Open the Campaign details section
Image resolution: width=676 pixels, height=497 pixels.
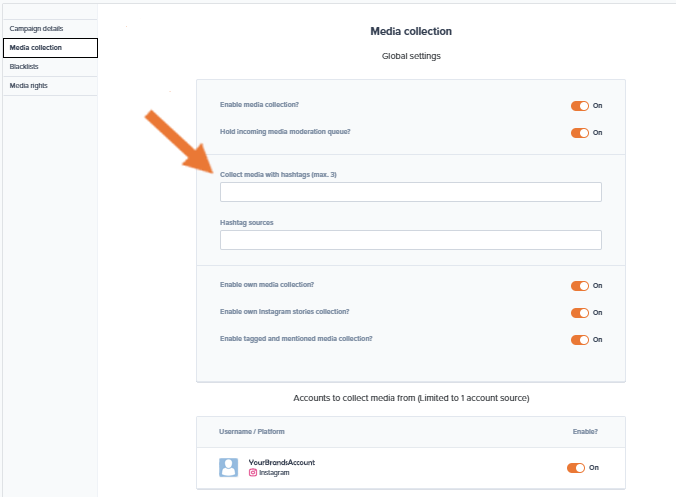(37, 28)
